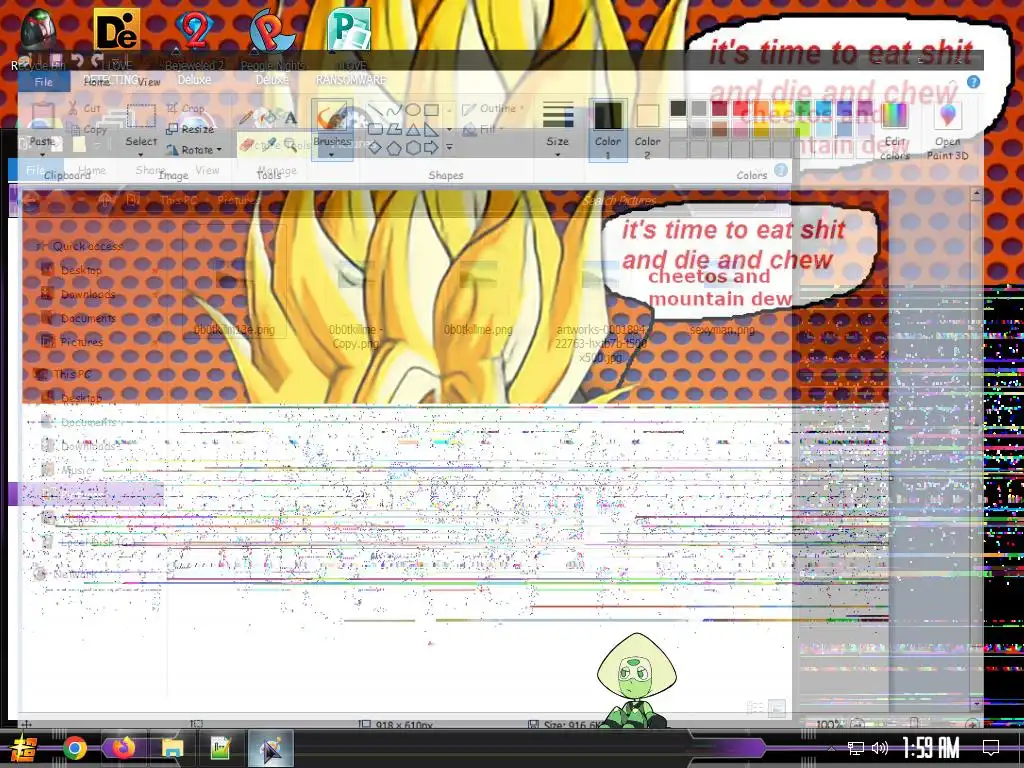Activate the Color picker eyedropper tool
The height and width of the screenshot is (768, 1024).
(x=271, y=144)
